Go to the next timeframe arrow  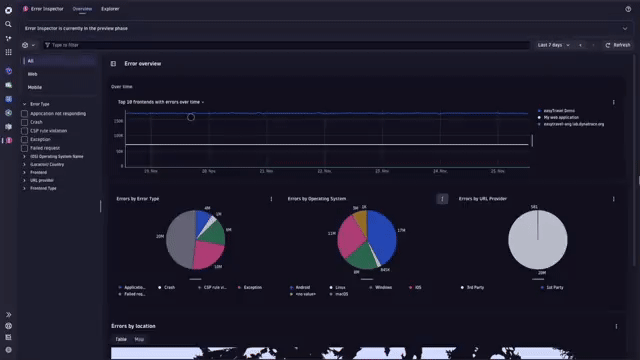point(593,45)
